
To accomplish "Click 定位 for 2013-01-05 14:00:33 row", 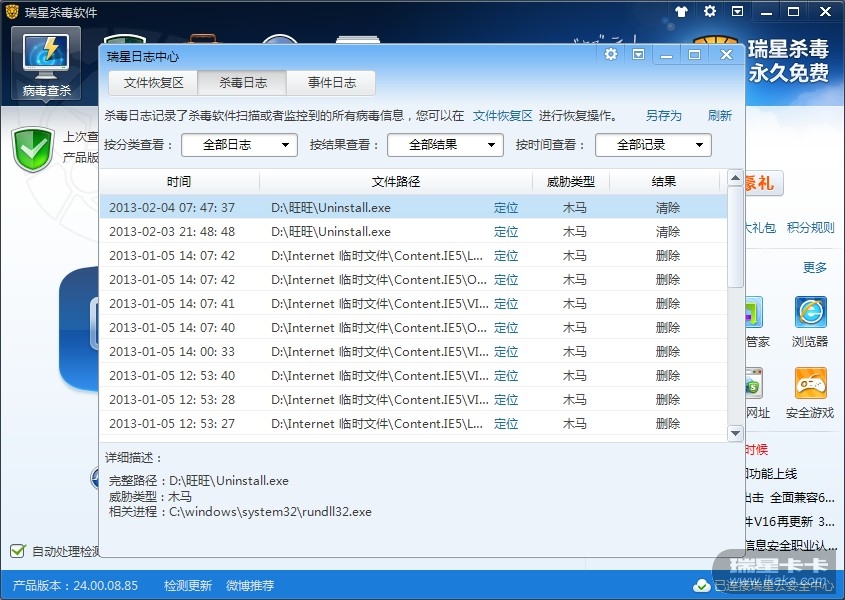I will point(505,352).
